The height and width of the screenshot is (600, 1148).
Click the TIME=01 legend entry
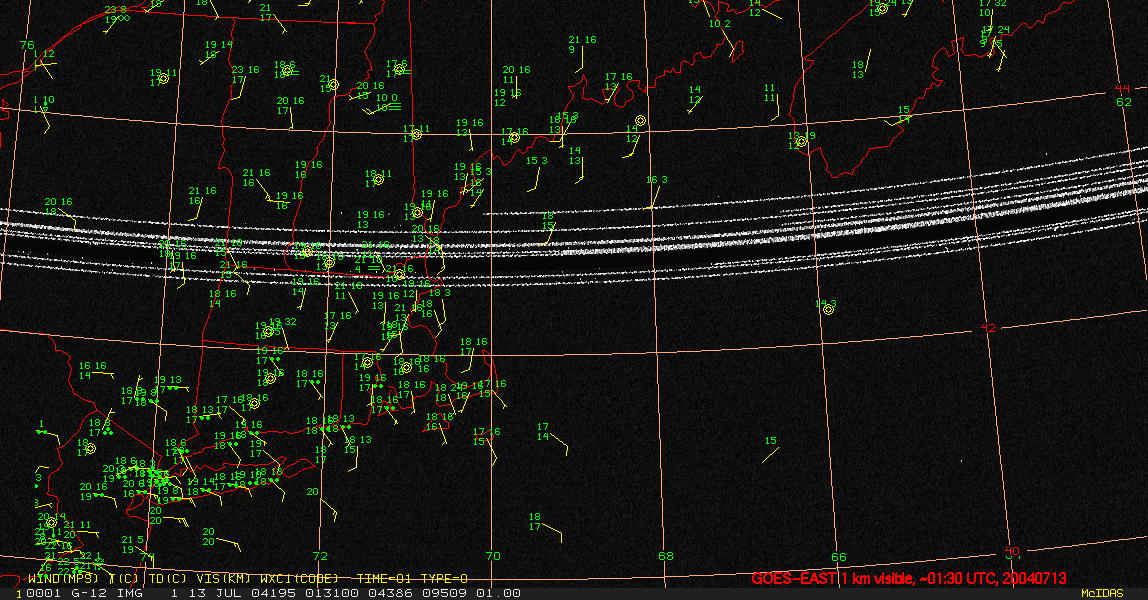point(385,579)
